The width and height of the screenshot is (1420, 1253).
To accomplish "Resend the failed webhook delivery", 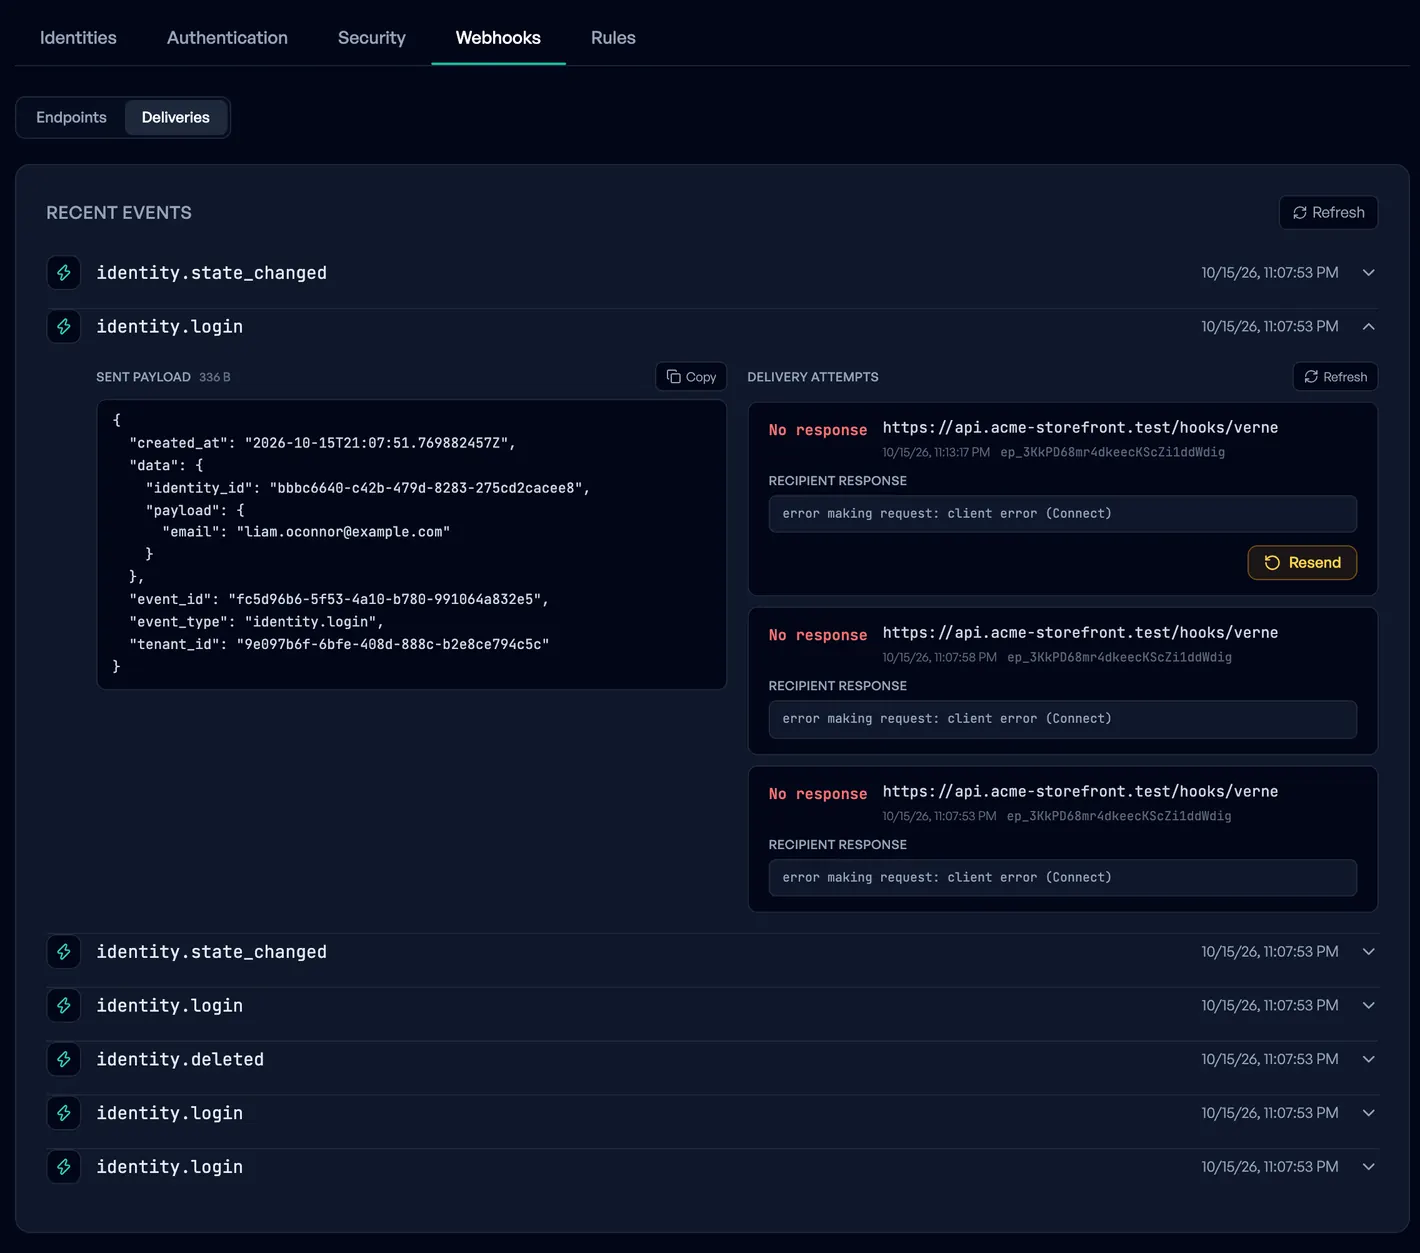I will click(1302, 562).
